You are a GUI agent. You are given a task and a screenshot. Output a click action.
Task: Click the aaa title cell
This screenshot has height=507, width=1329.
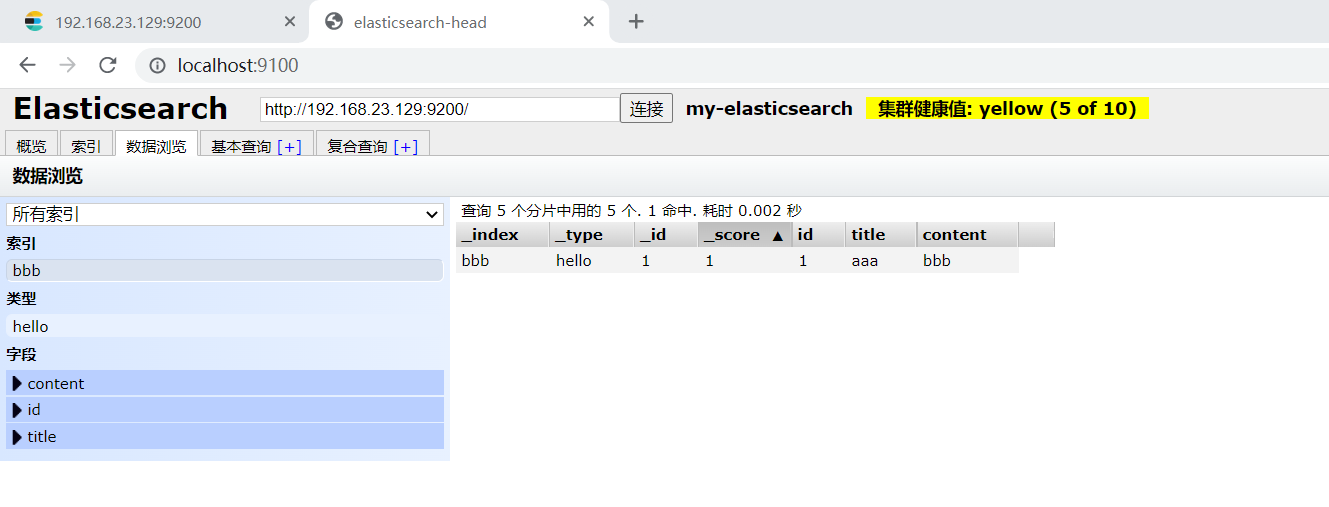point(880,260)
